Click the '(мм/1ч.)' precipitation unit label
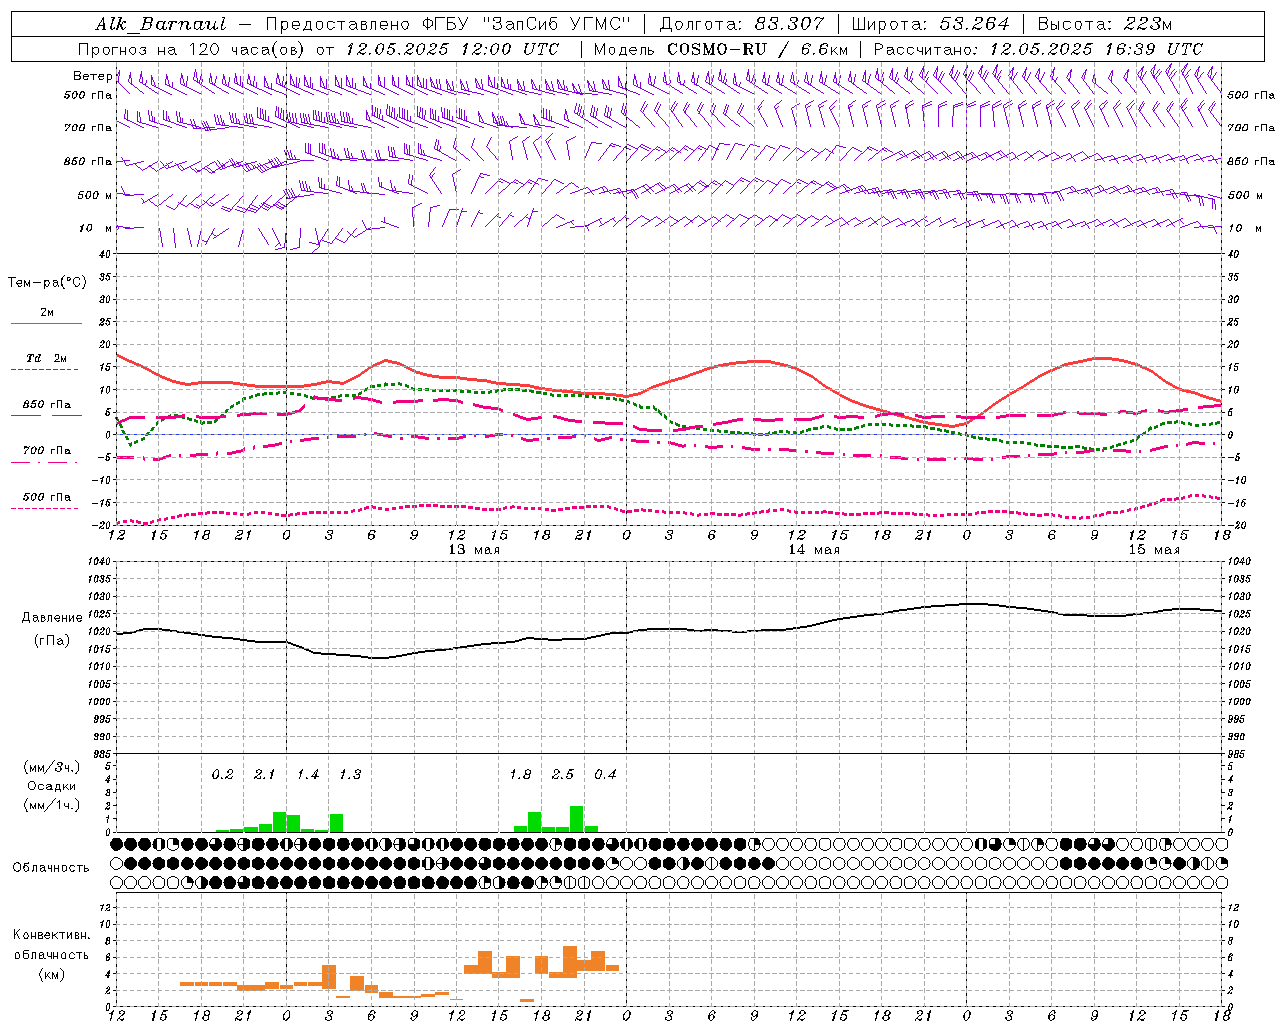1280x1024 pixels. pos(51,805)
